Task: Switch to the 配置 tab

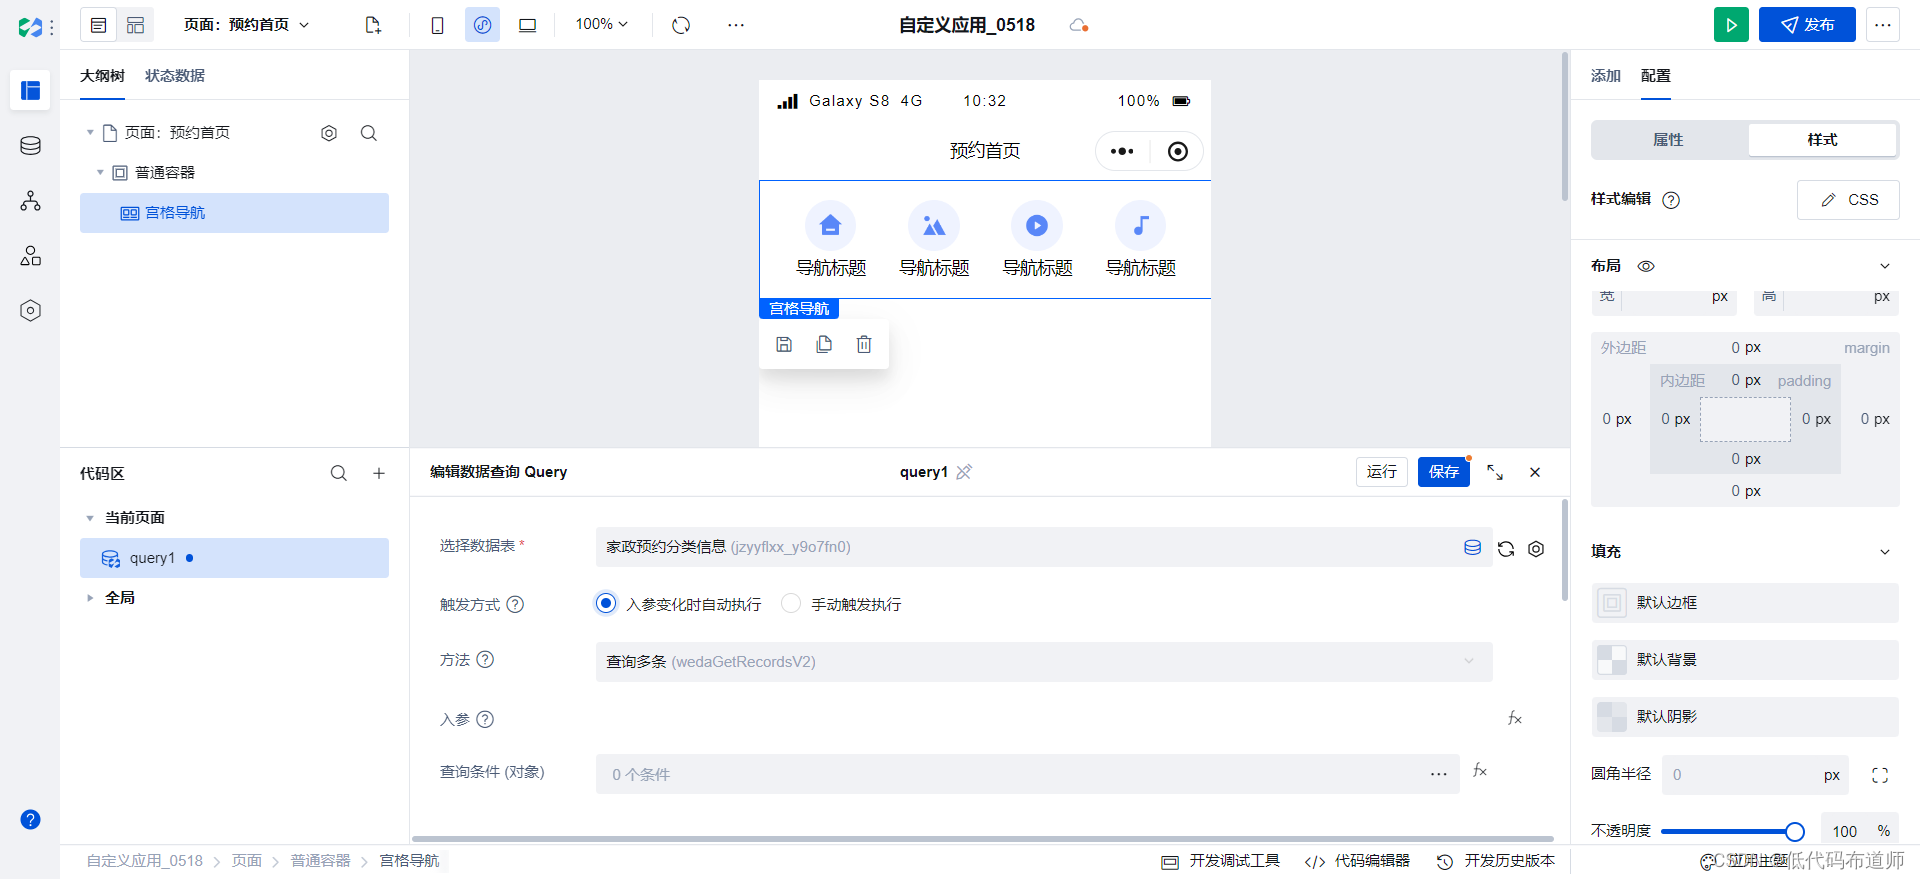Action: tap(1656, 76)
